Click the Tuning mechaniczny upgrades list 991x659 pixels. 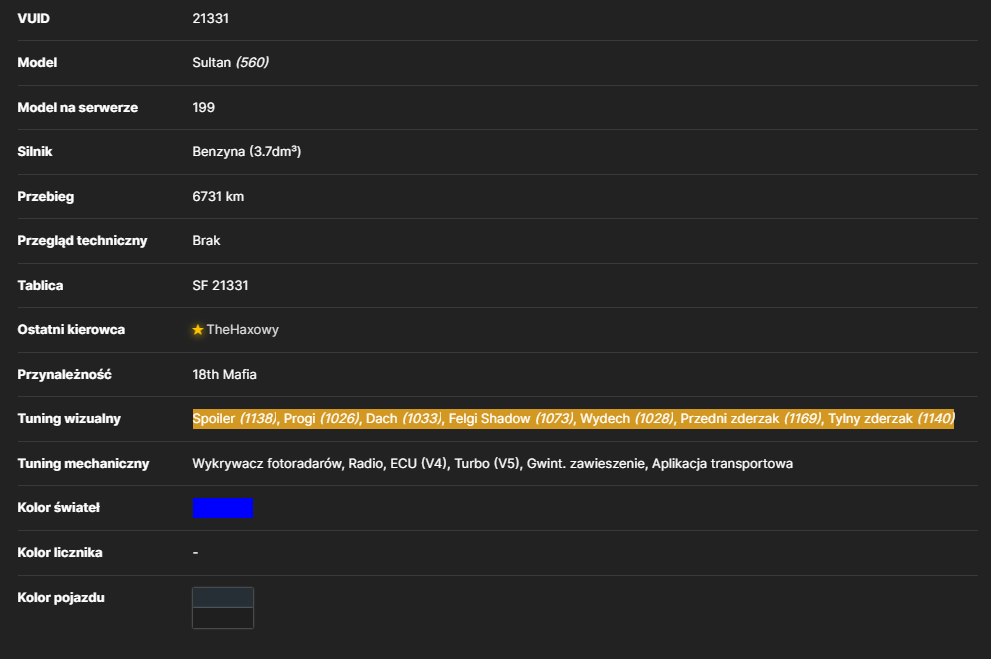pos(492,464)
